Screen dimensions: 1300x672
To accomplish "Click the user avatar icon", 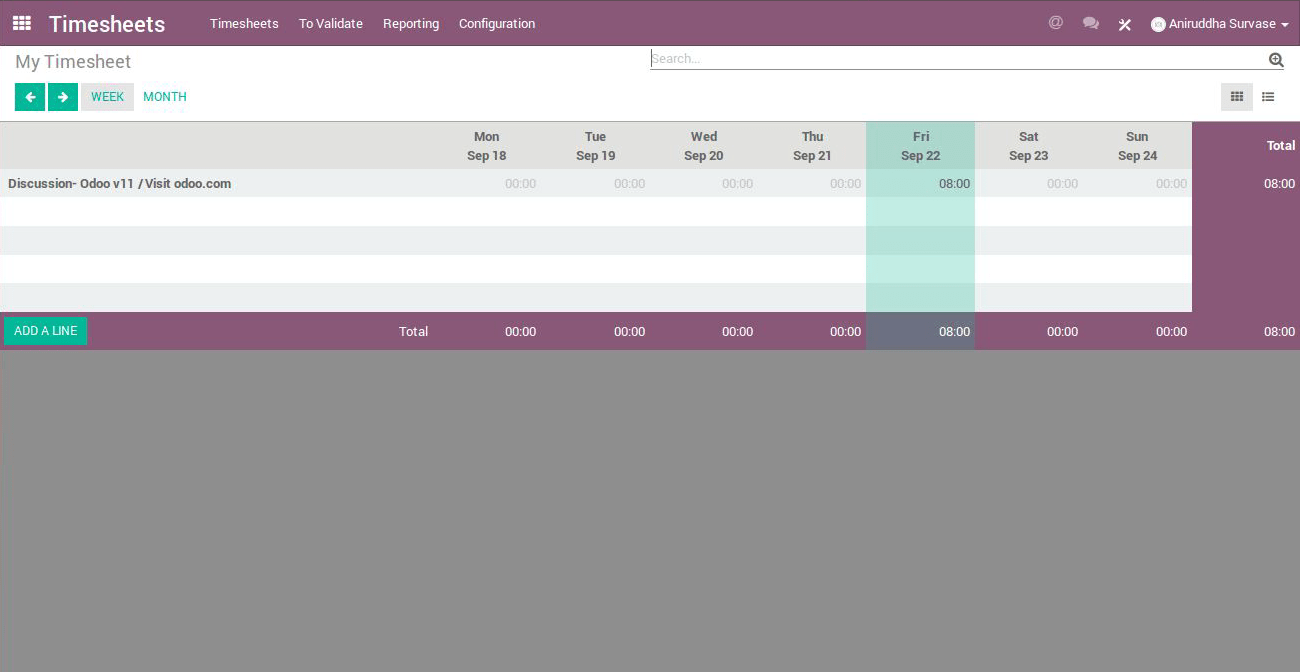I will [1158, 24].
